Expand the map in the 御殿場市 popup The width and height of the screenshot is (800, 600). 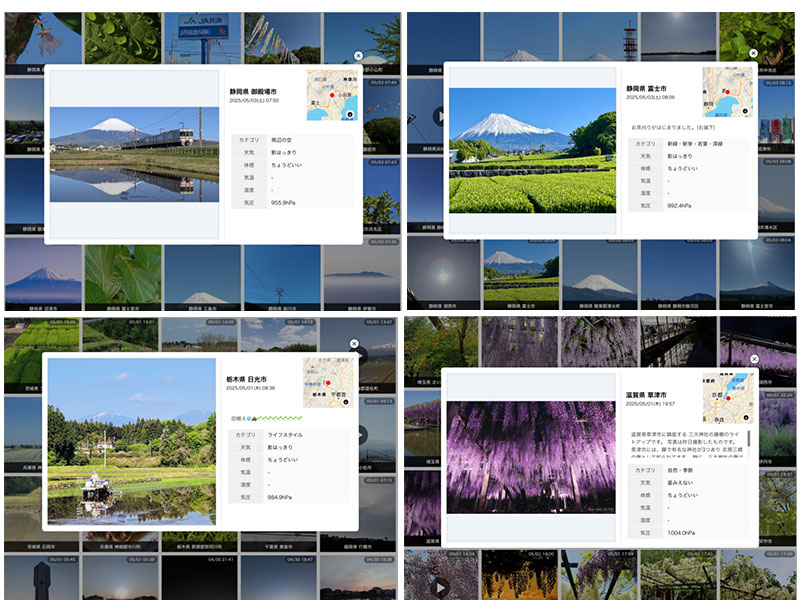point(349,115)
